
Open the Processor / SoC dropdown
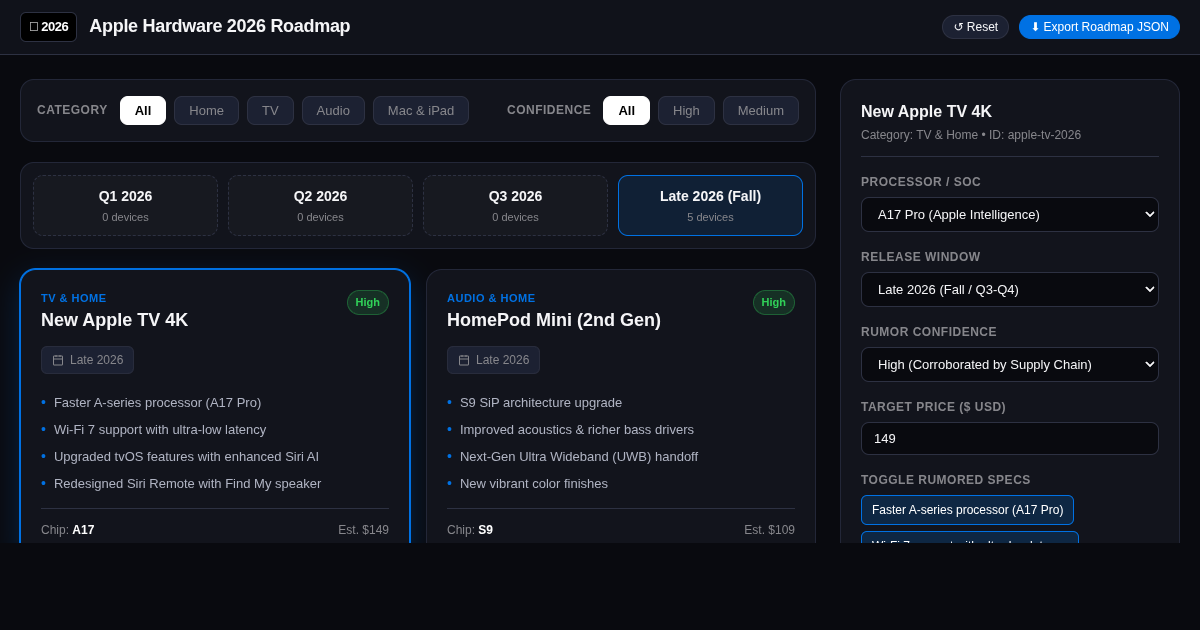click(1010, 214)
